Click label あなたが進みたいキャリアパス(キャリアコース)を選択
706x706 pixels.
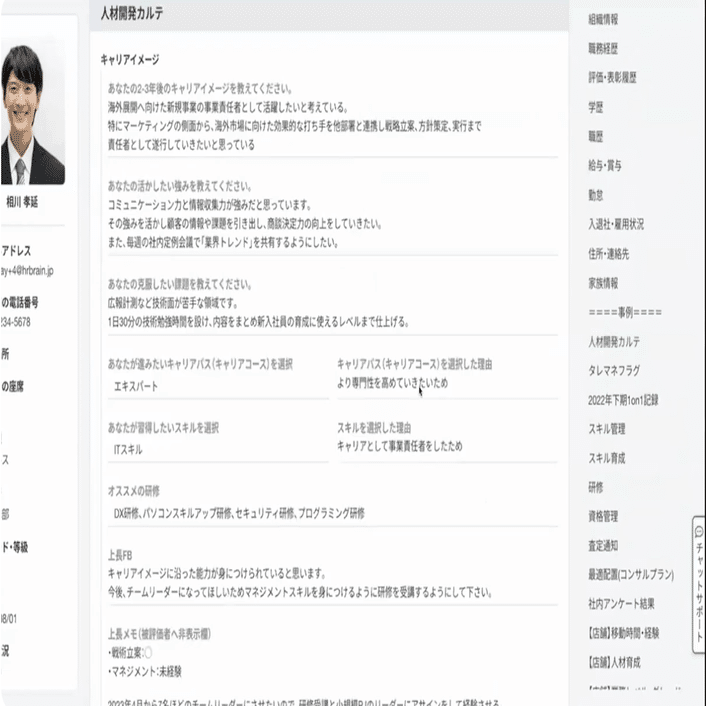200,364
